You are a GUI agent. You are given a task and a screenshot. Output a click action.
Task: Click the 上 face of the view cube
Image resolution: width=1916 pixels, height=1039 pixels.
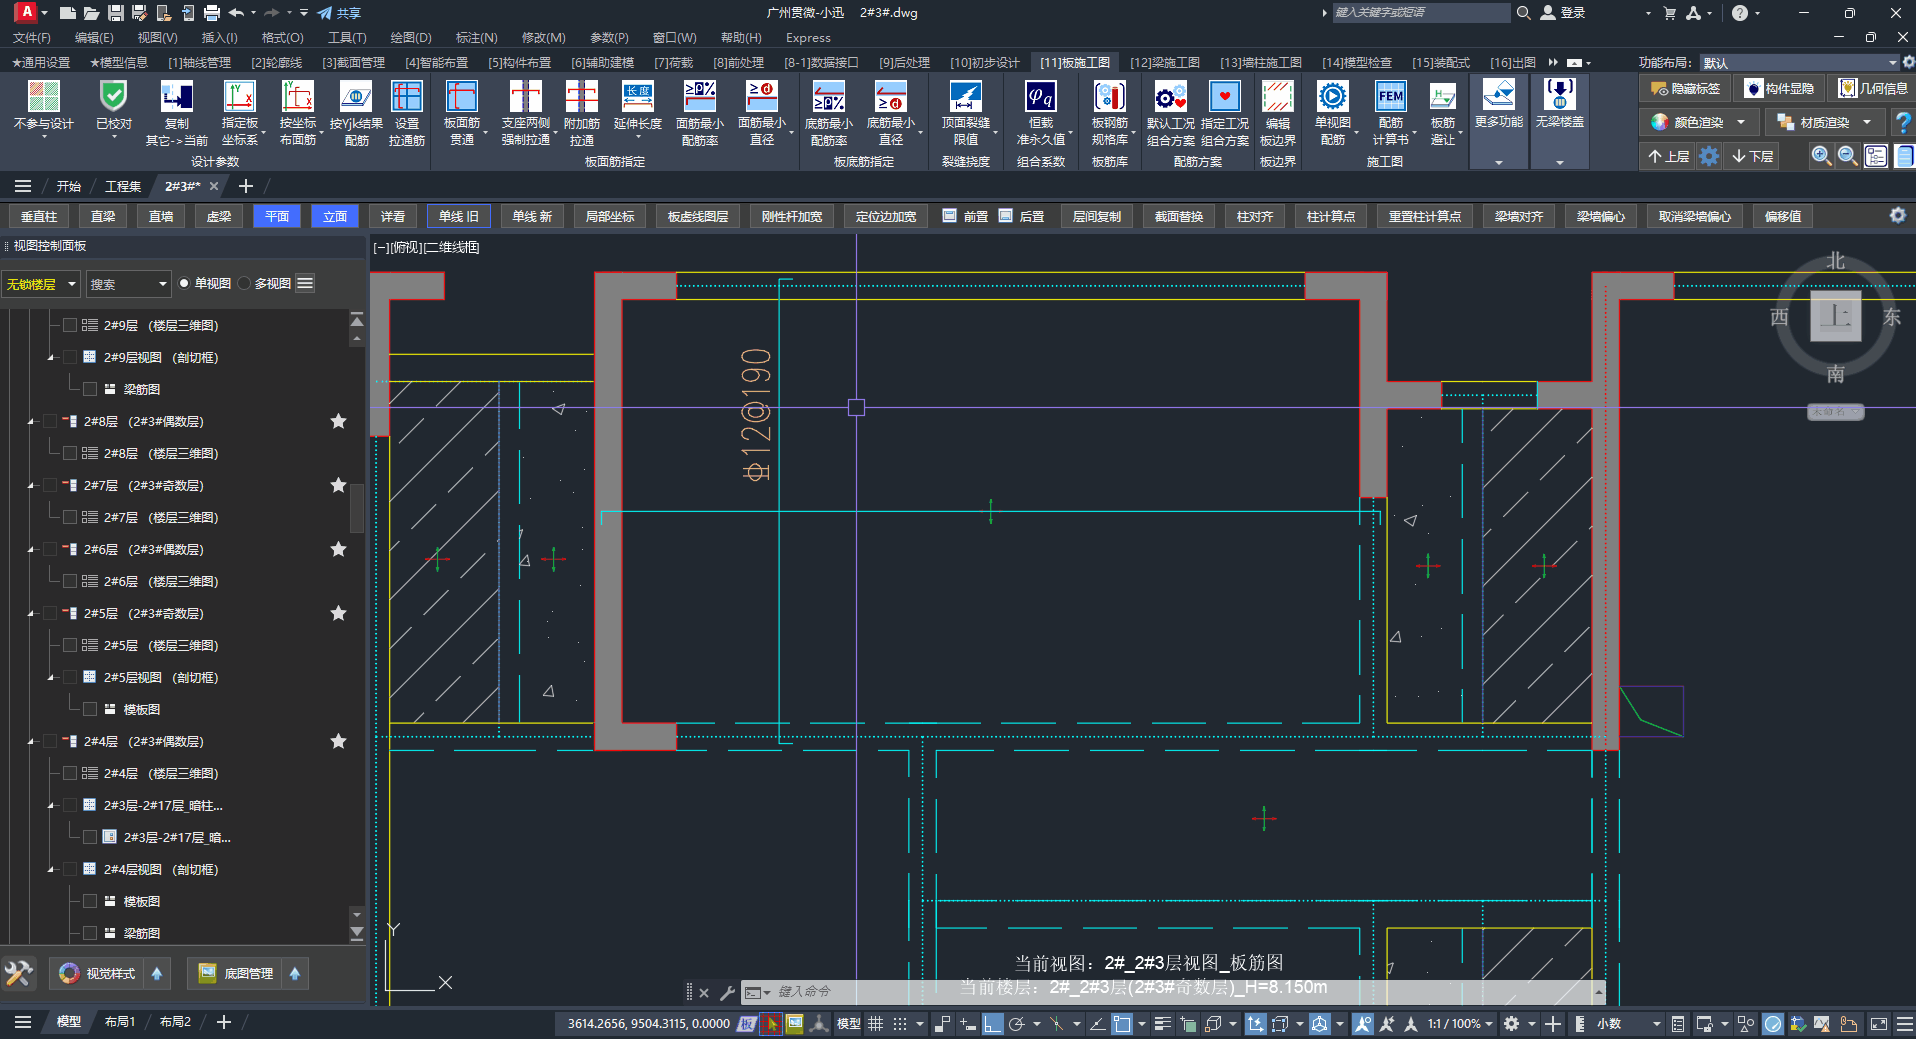(1836, 316)
